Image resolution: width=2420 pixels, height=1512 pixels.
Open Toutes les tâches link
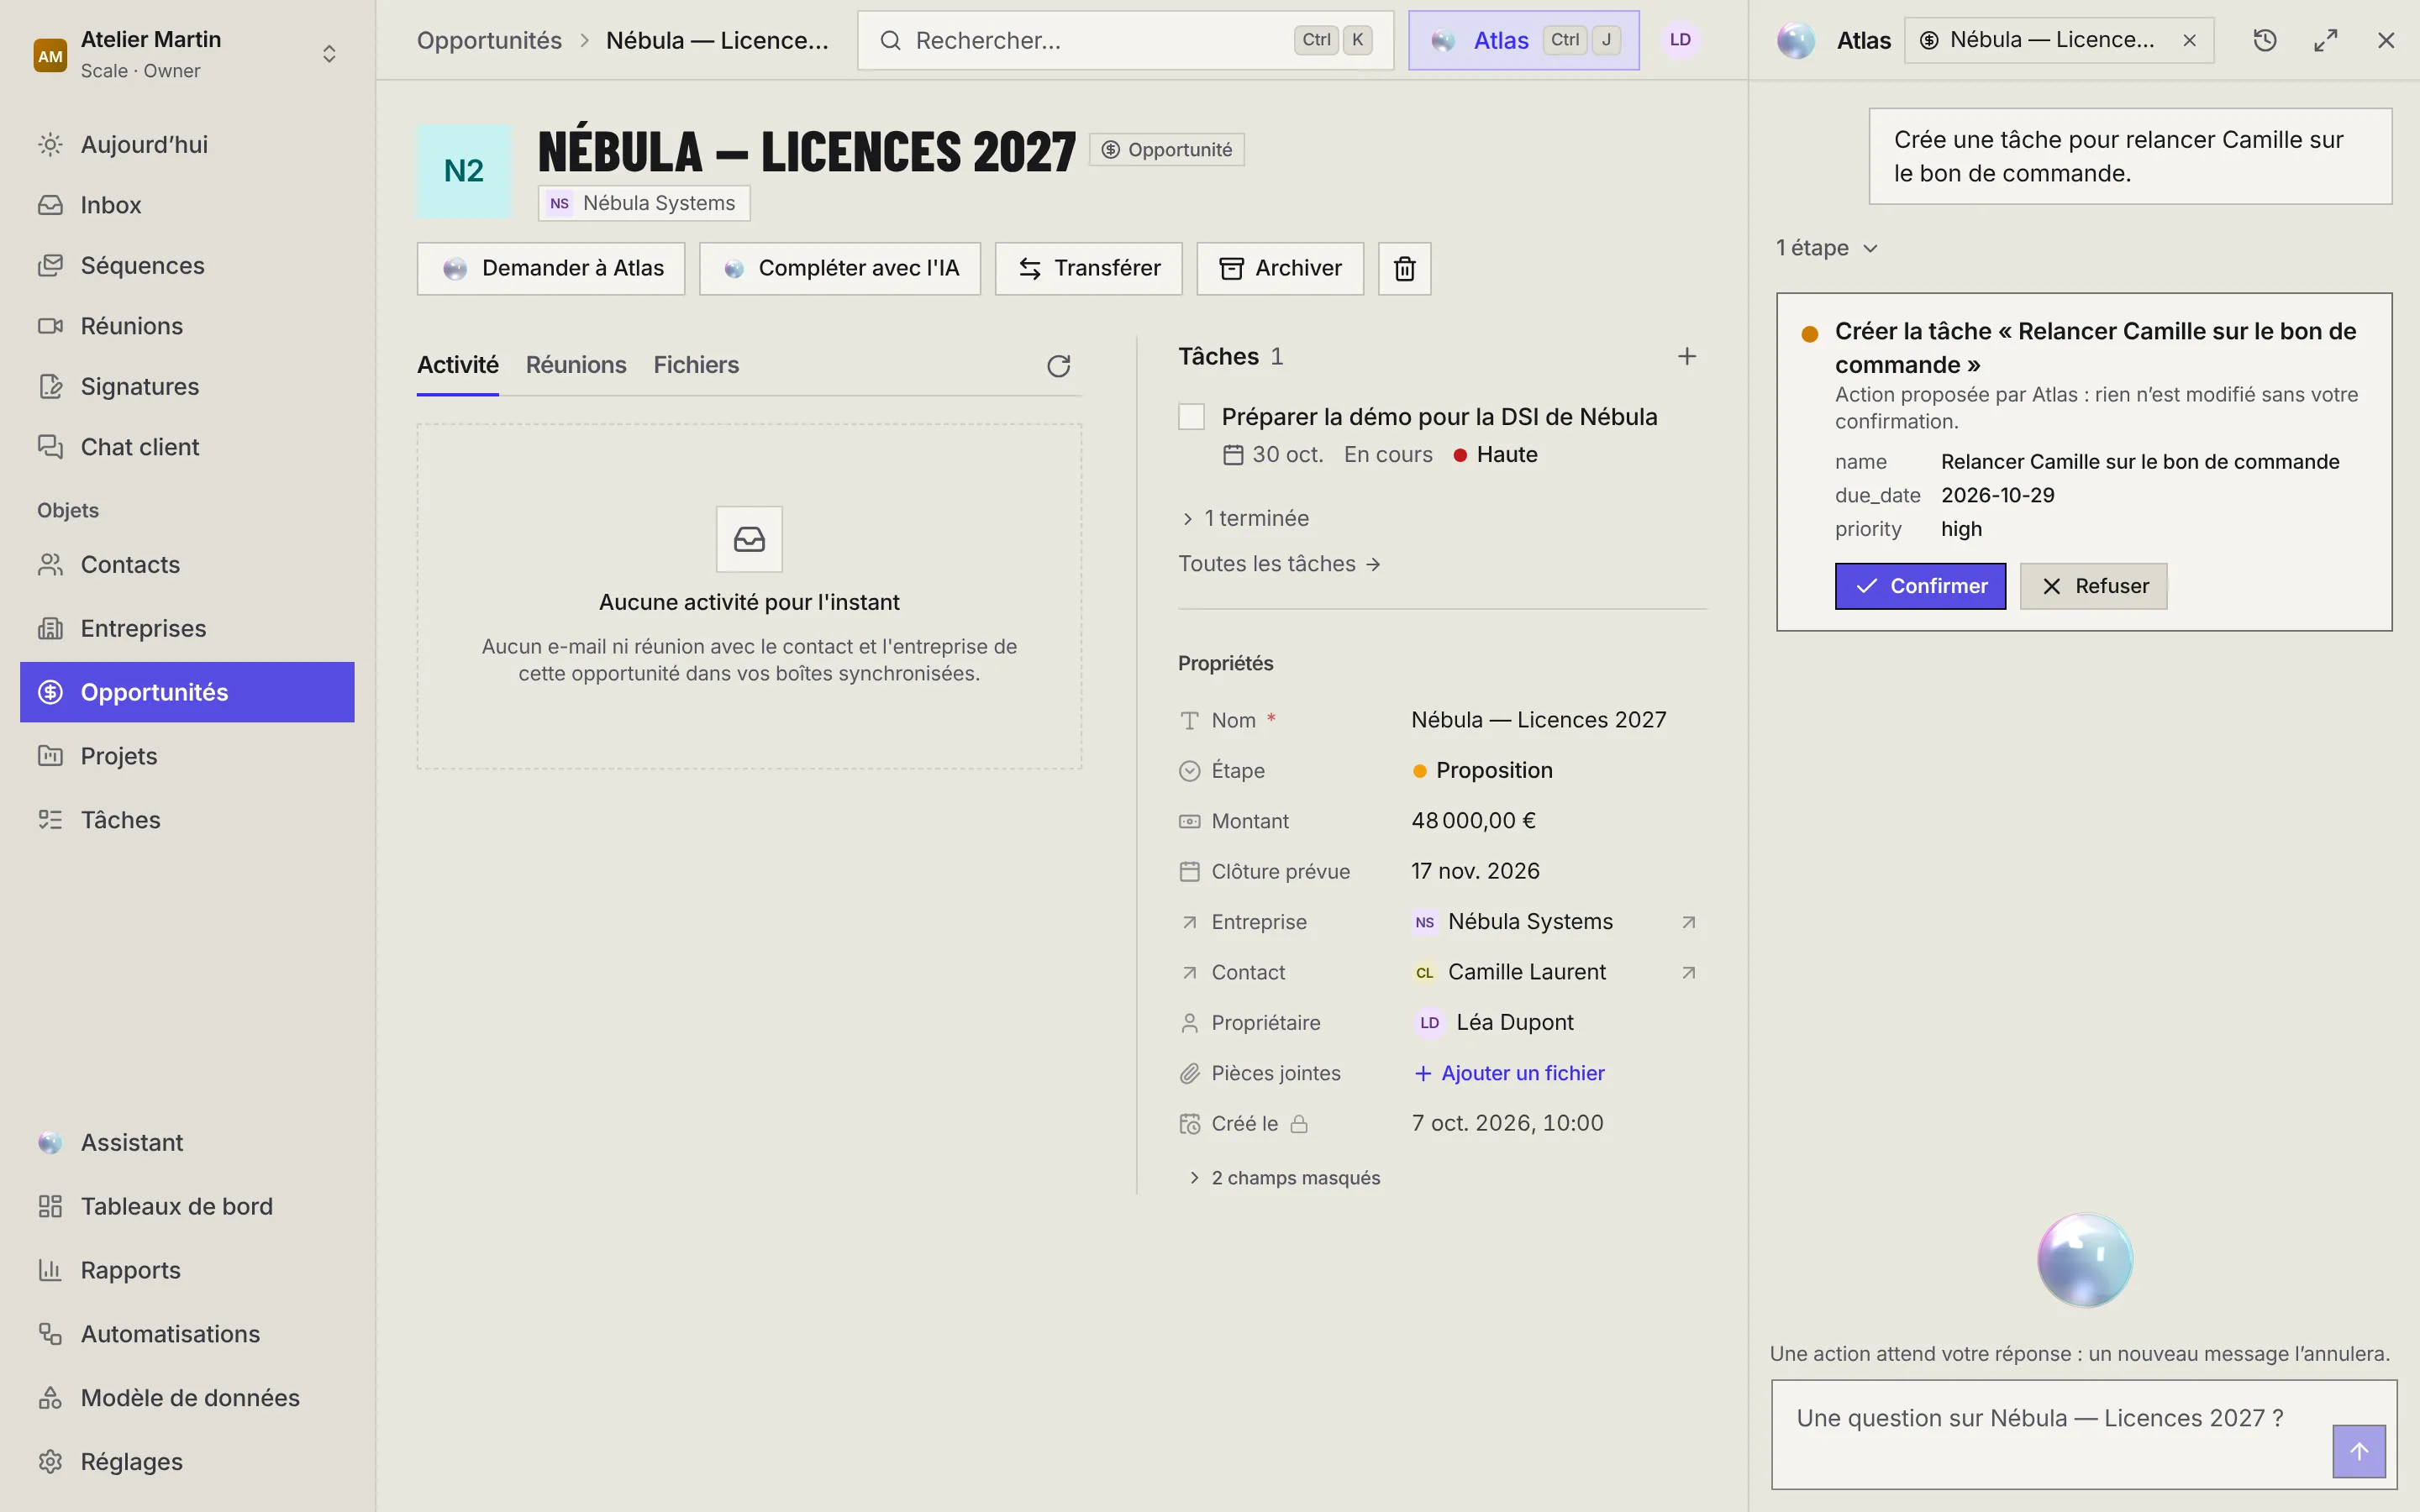click(1279, 564)
